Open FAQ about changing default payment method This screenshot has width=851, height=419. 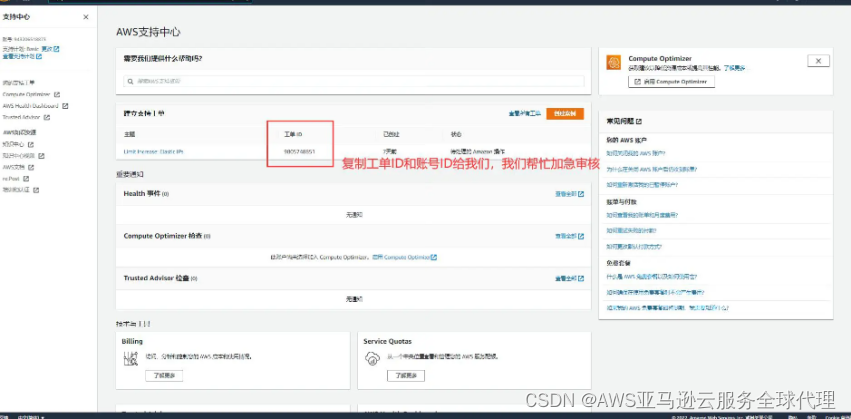coord(634,246)
